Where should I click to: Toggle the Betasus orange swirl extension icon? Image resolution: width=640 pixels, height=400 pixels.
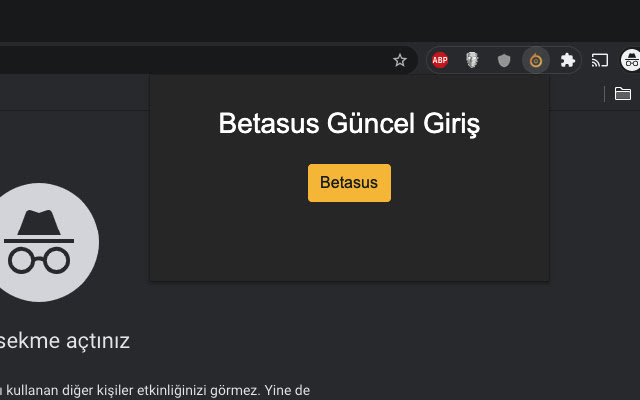[536, 60]
